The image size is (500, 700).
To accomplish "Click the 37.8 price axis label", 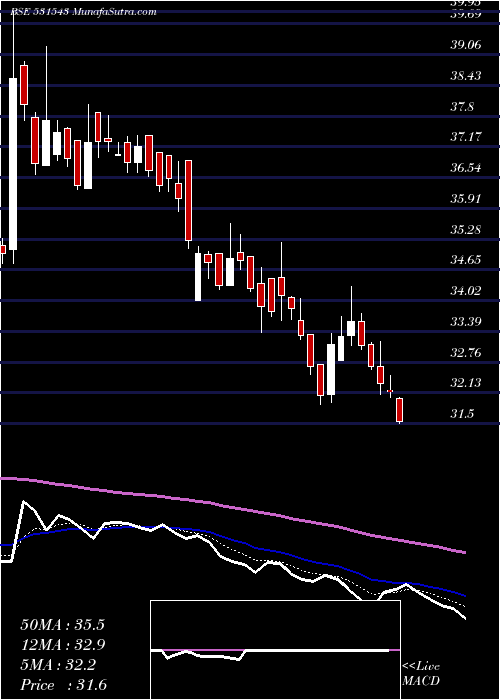I will (463, 107).
